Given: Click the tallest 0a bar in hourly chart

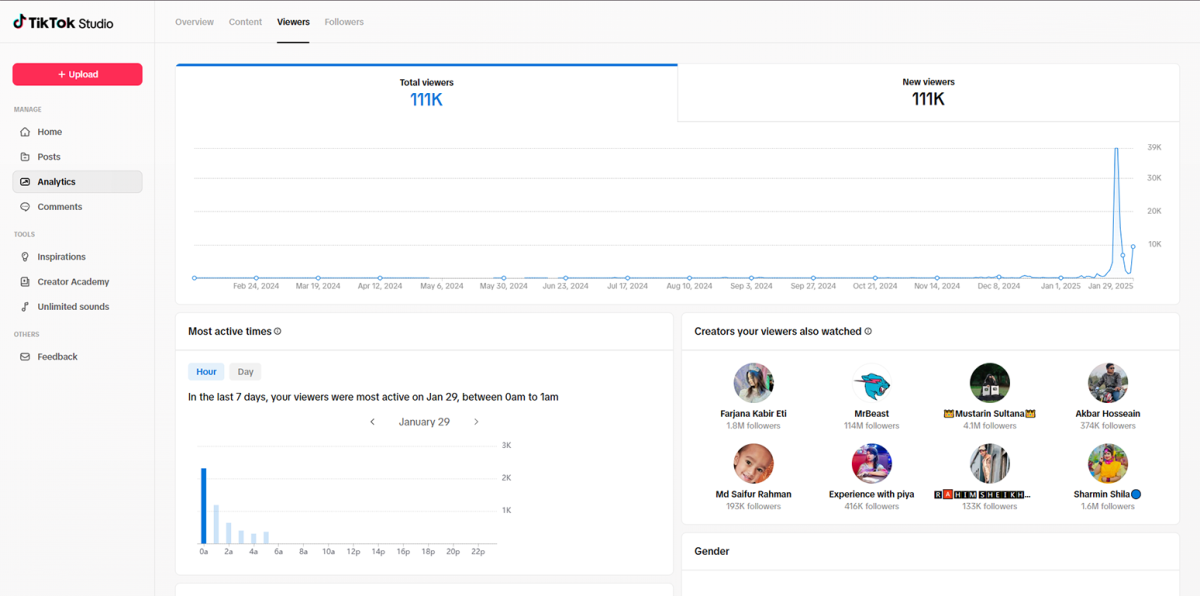Looking at the screenshot, I should pyautogui.click(x=203, y=506).
